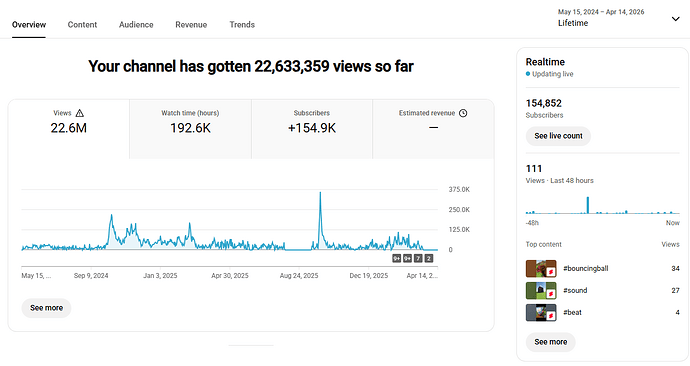Click the Apr 30, 2025 axis label
The width and height of the screenshot is (690, 366).
click(x=230, y=276)
